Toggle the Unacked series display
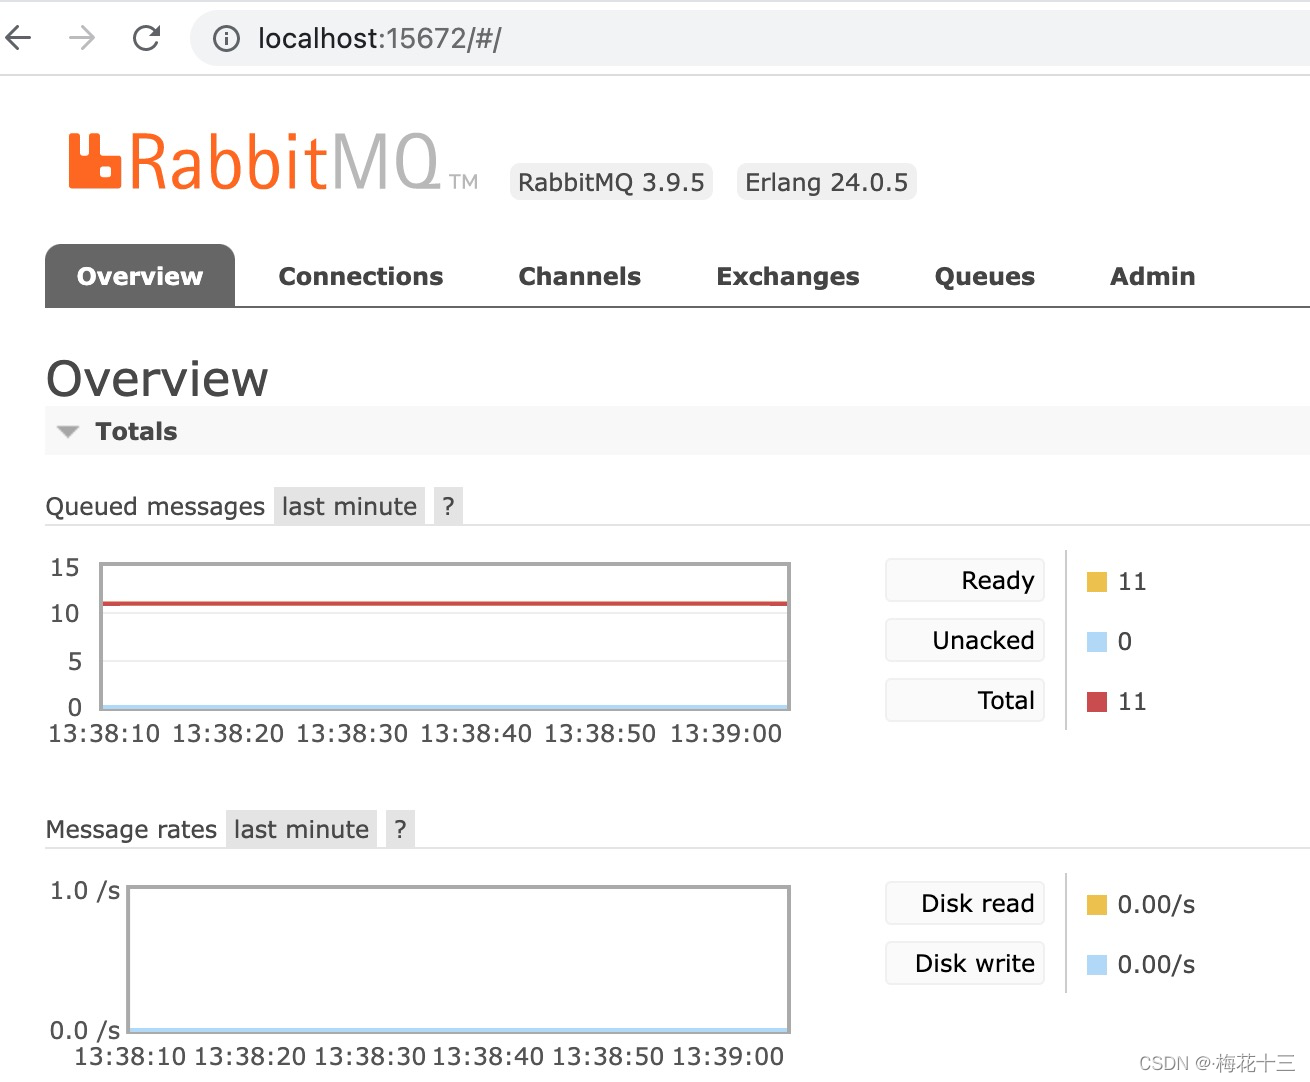 pyautogui.click(x=963, y=640)
